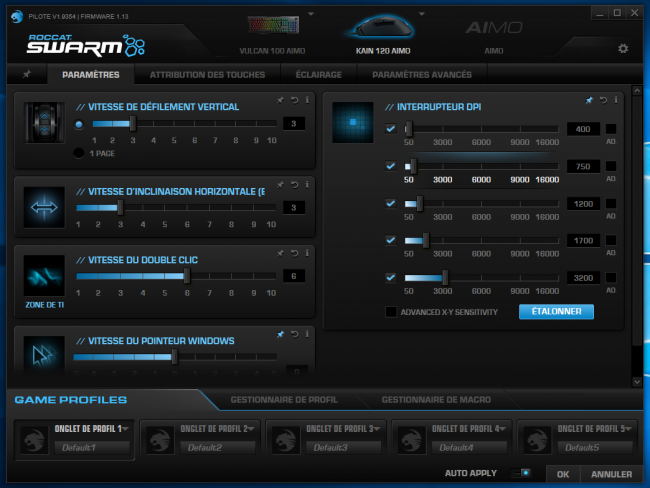
Task: Click the pinned settings tab icon
Action: [x=27, y=74]
